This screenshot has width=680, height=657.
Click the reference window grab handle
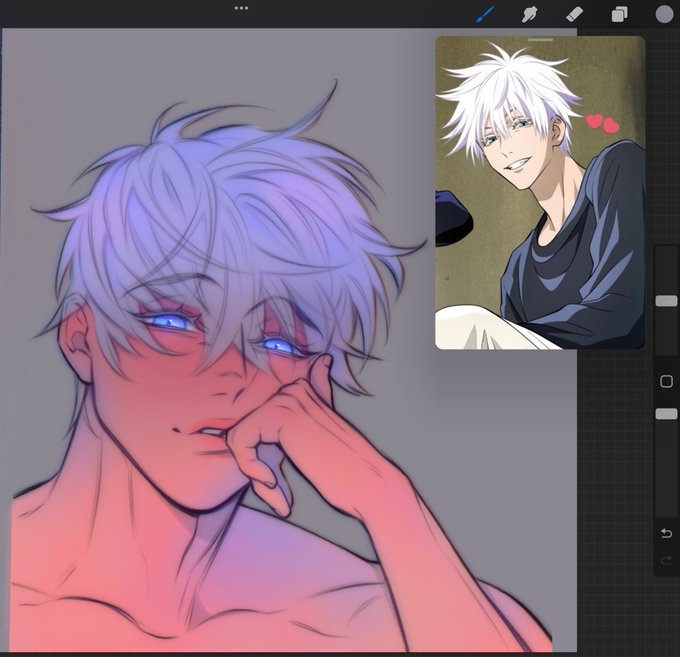[540, 39]
